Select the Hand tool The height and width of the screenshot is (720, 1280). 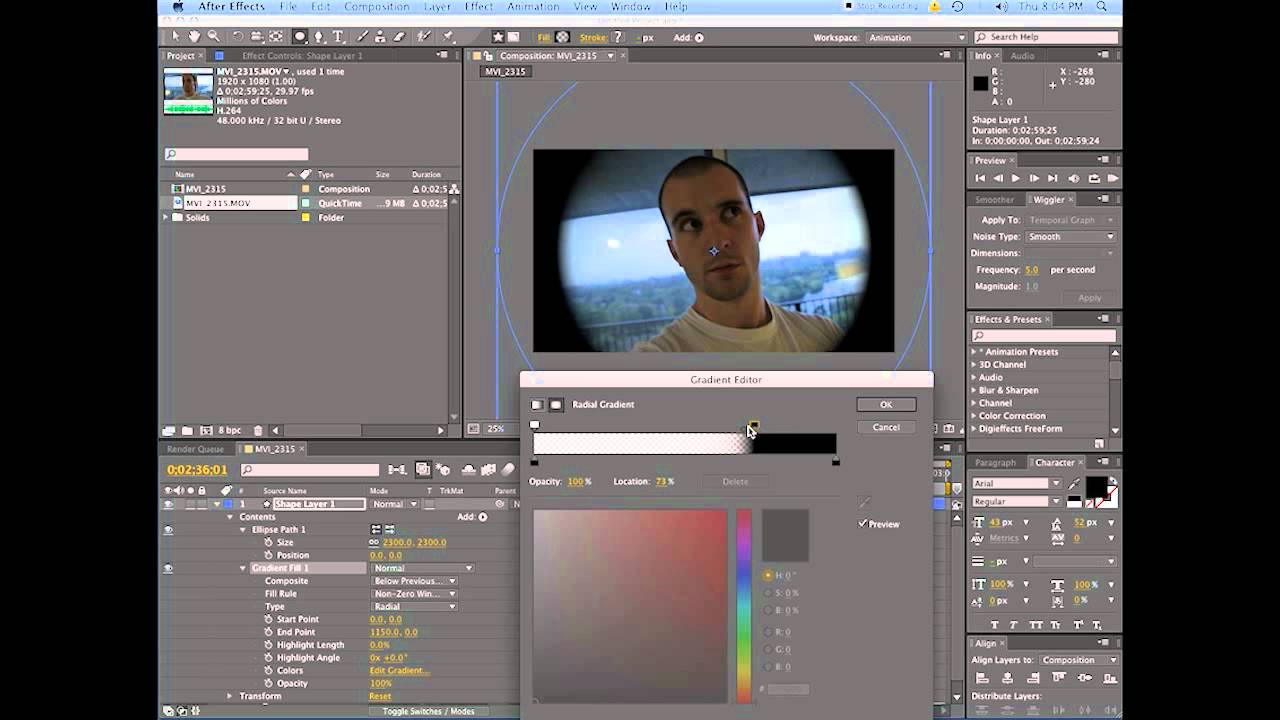[194, 37]
